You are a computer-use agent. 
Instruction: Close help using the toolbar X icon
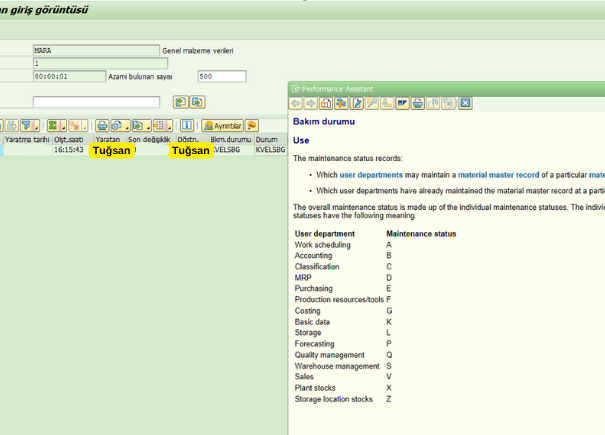[465, 103]
